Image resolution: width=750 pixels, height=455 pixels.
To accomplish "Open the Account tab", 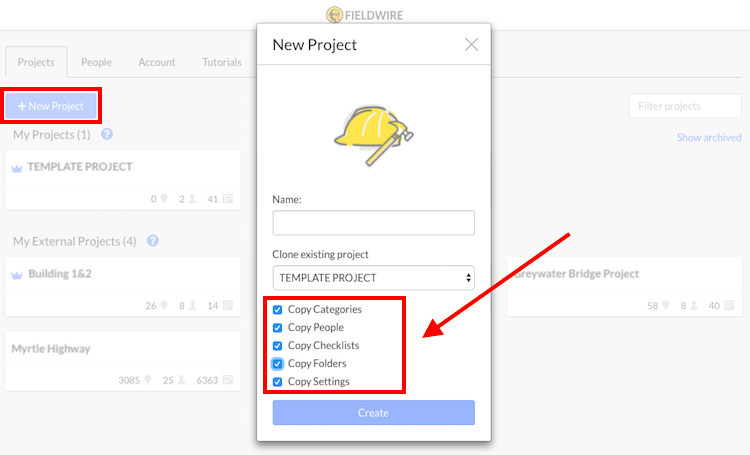I will [157, 62].
